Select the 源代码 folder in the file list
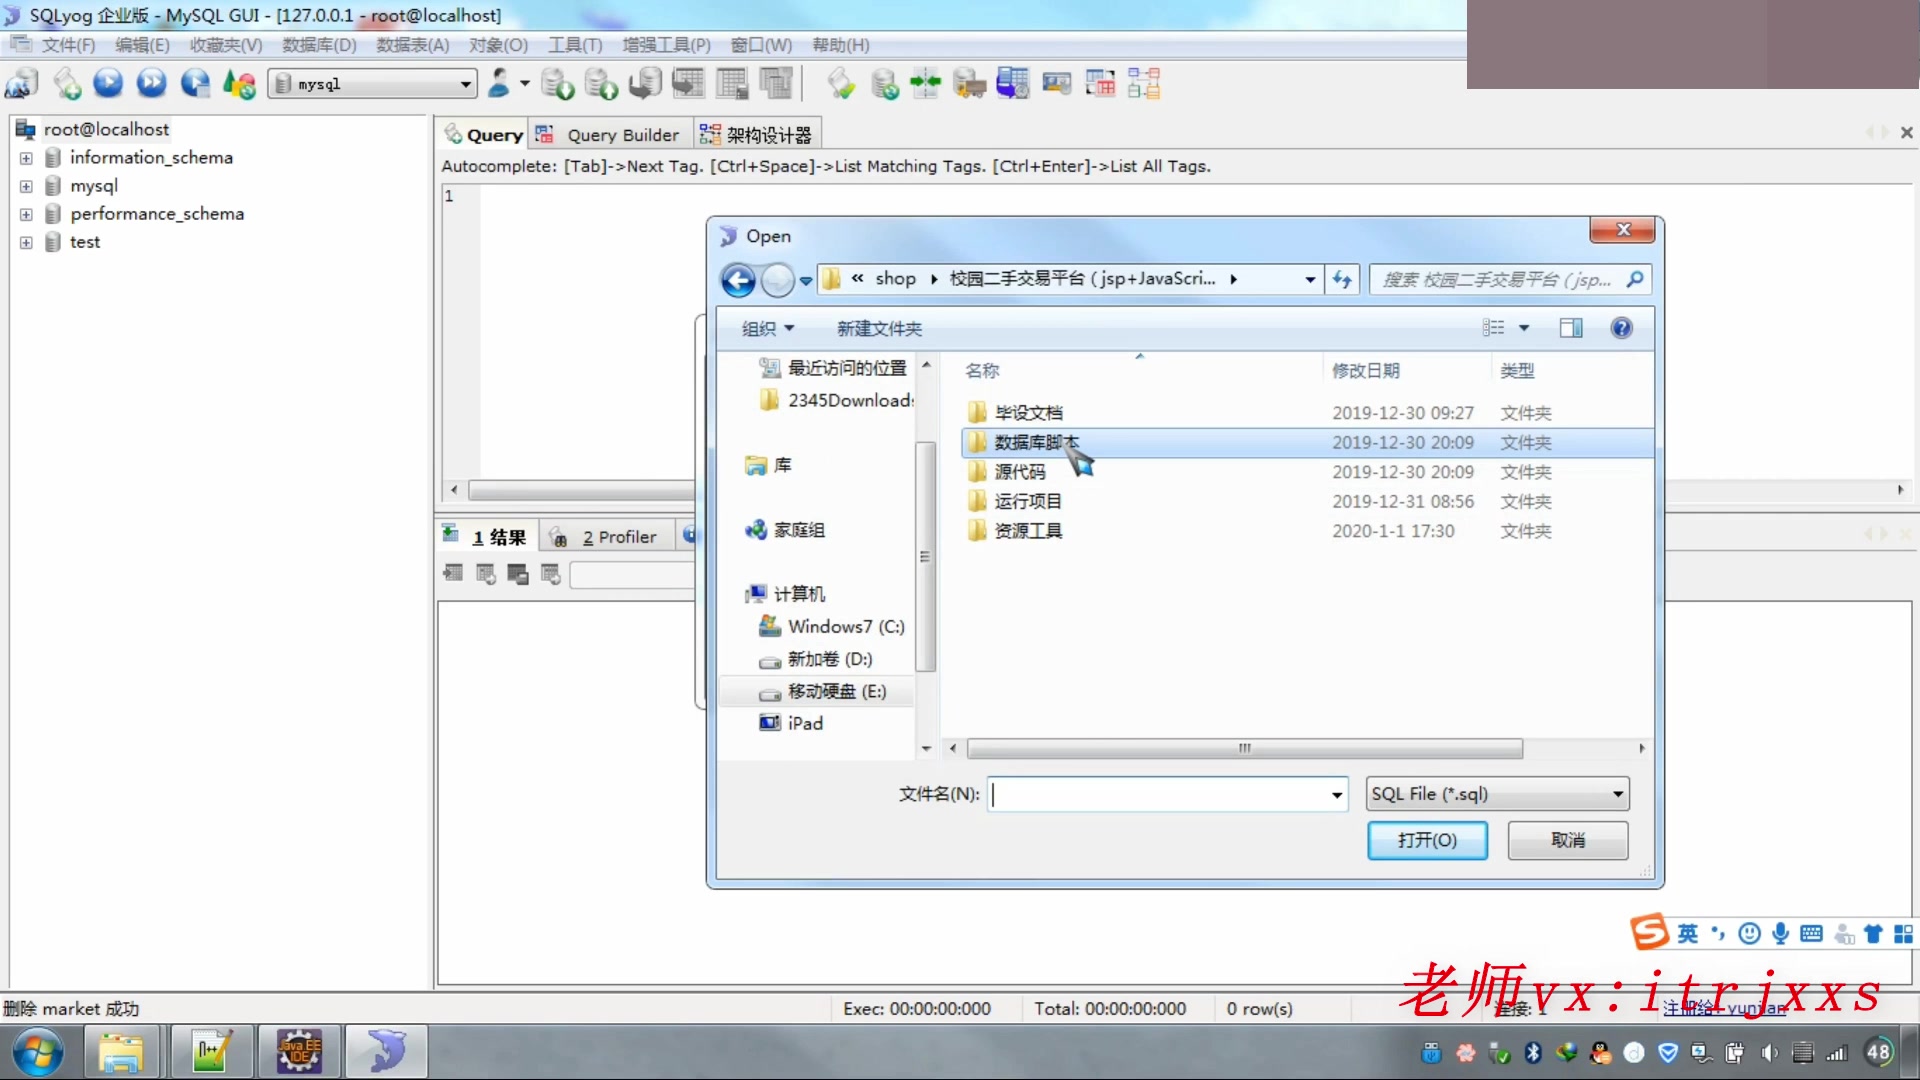Image resolution: width=1920 pixels, height=1080 pixels. [1020, 471]
